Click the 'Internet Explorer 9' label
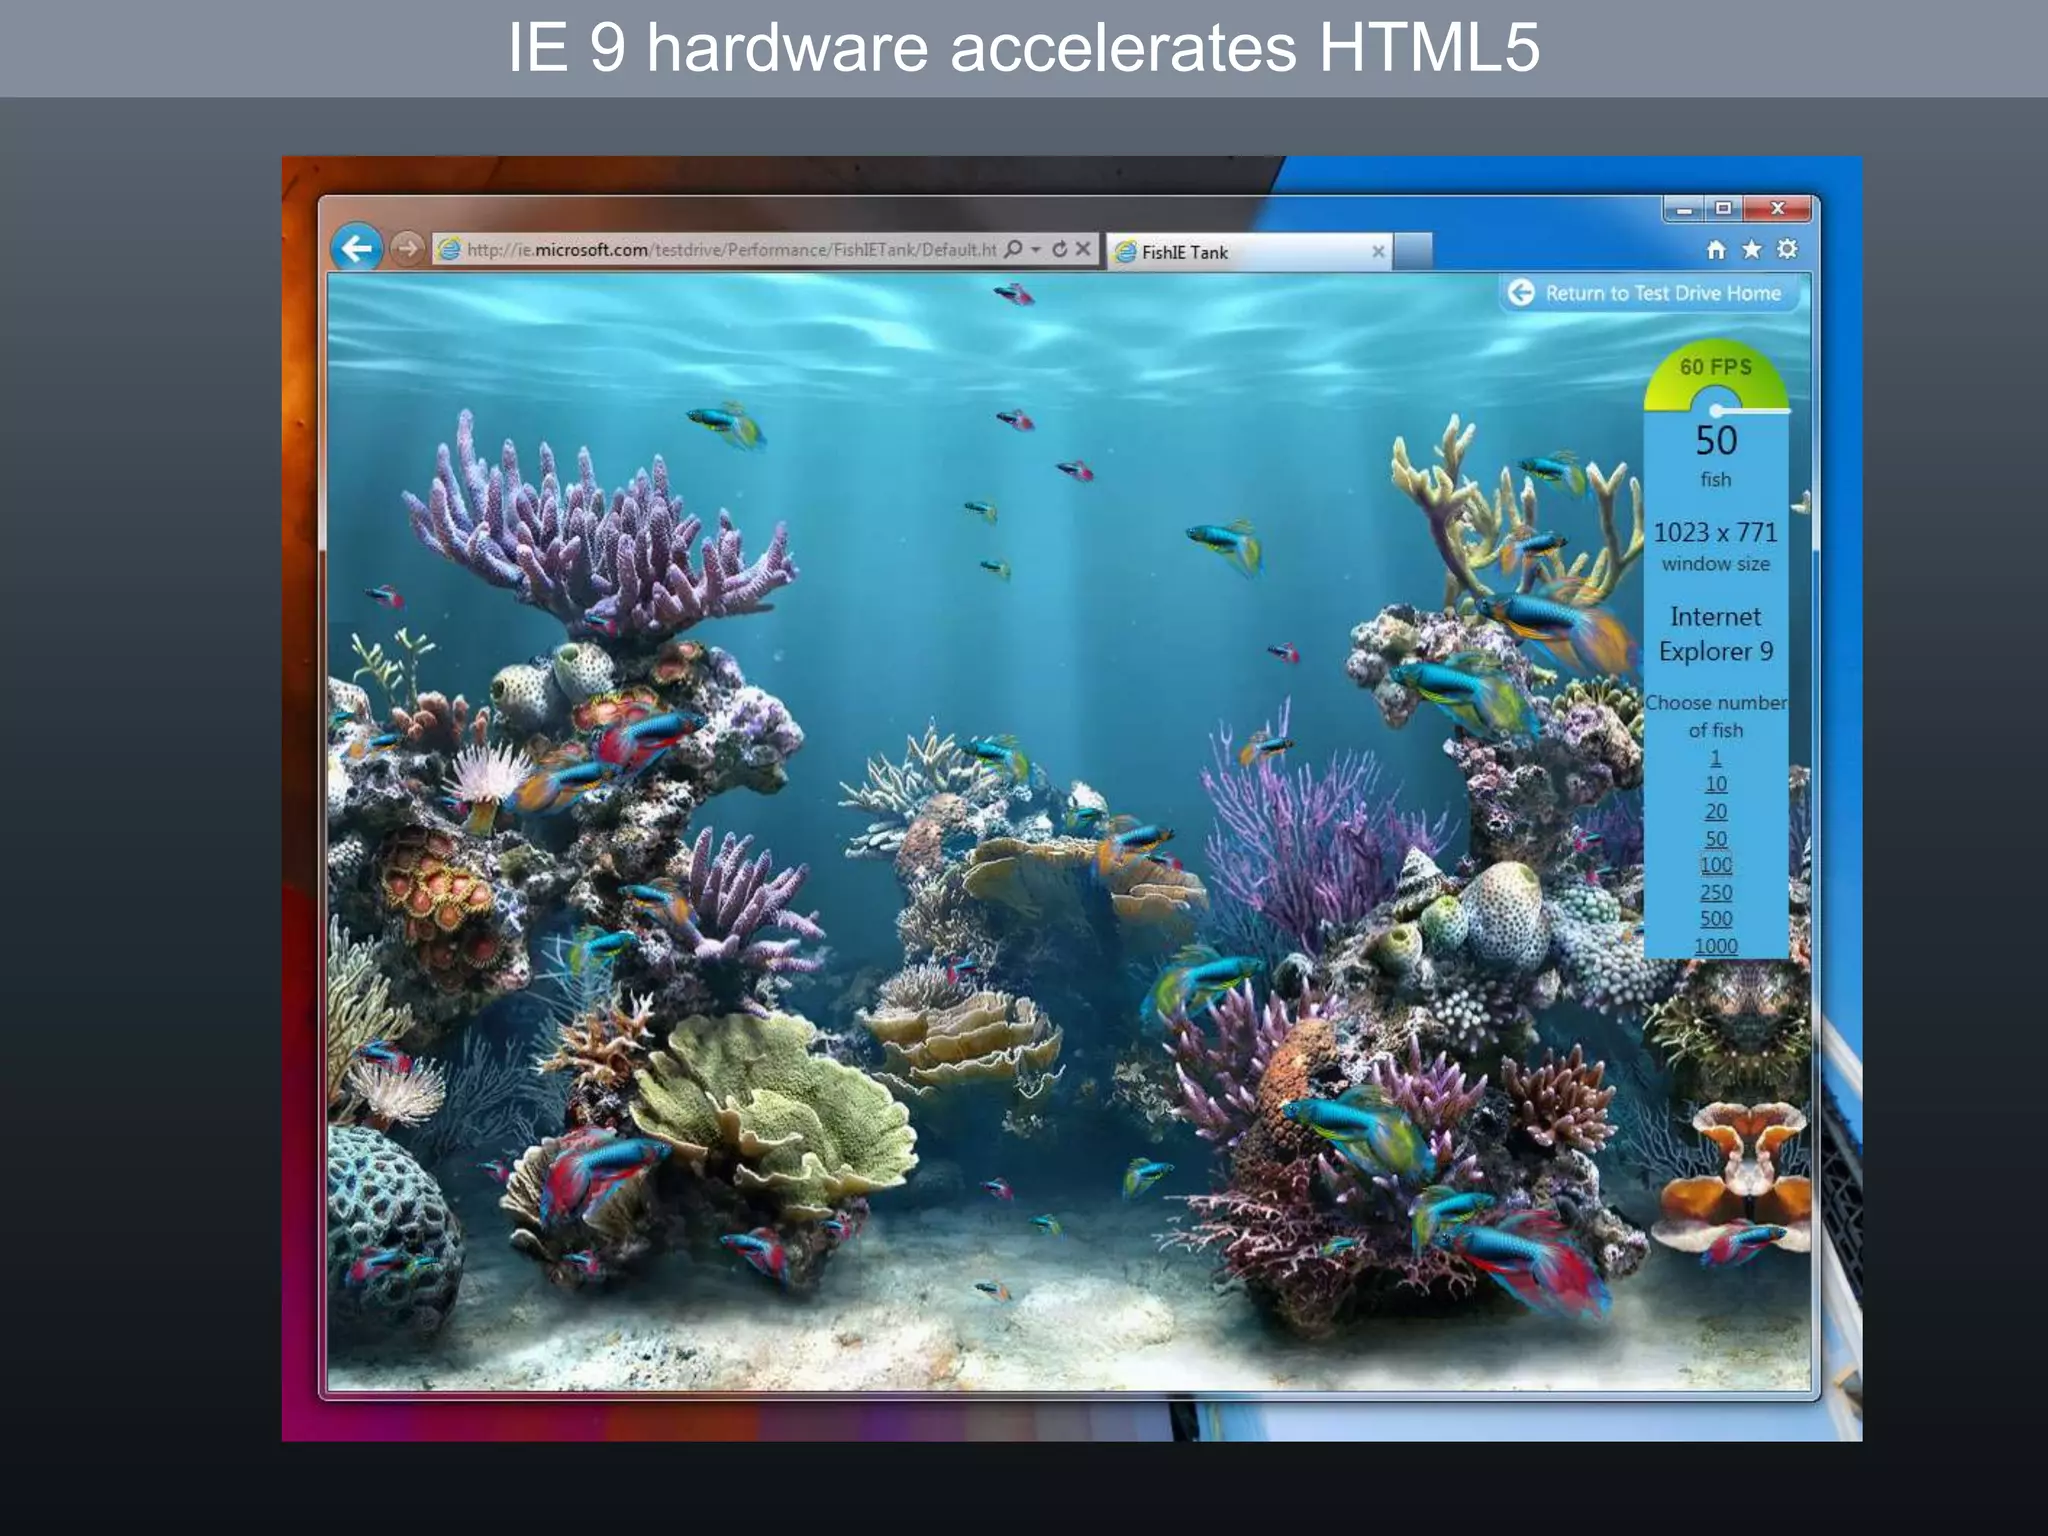 point(1716,634)
